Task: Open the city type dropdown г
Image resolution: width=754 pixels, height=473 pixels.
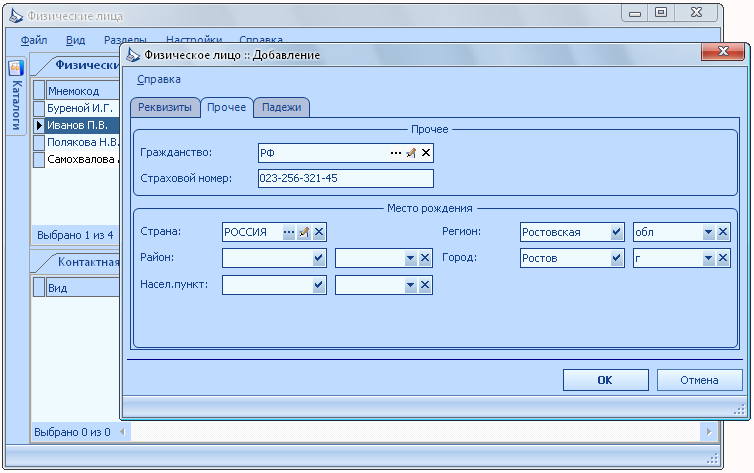Action: 708,258
